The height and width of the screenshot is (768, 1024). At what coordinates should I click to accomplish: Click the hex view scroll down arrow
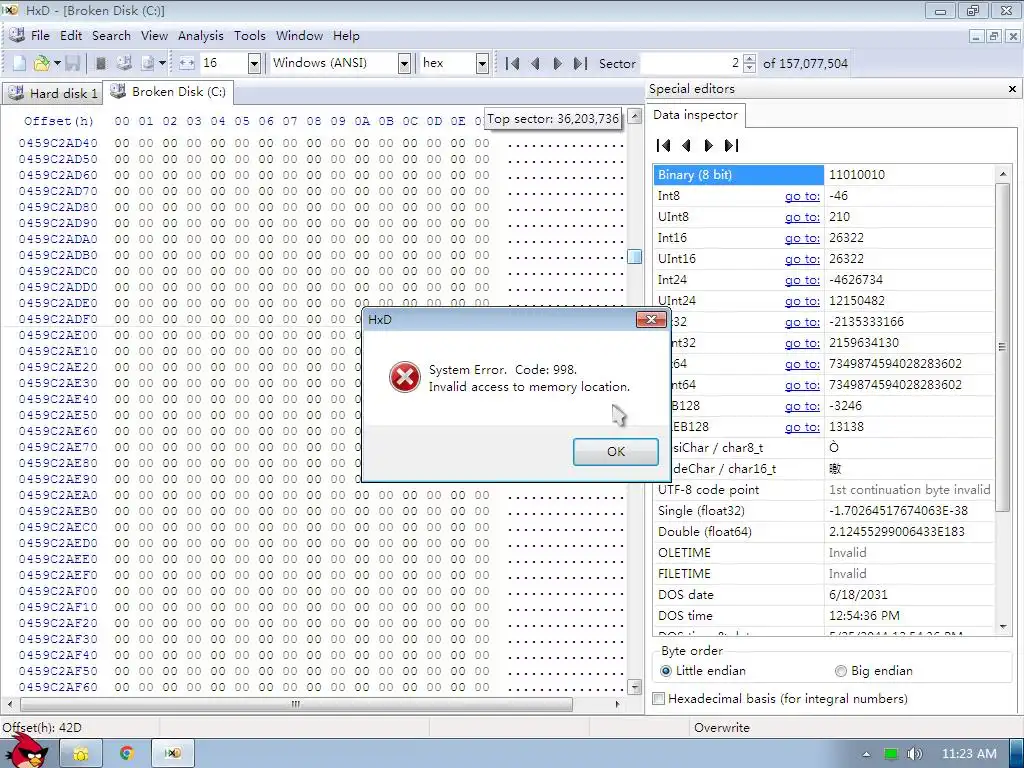tap(634, 687)
